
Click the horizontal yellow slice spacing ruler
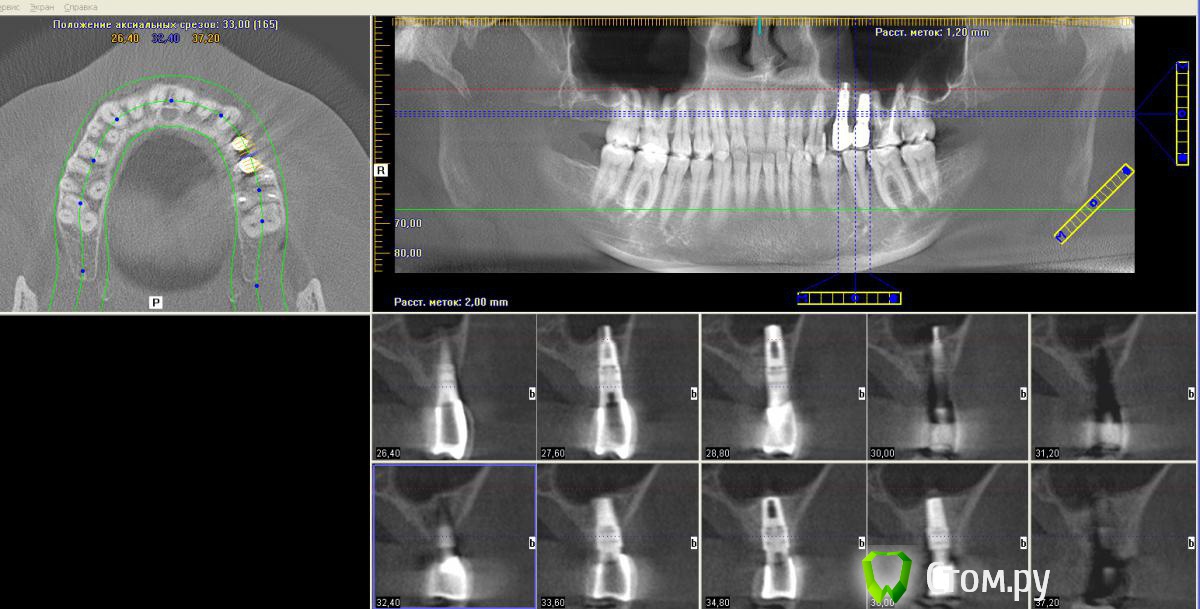pos(849,298)
